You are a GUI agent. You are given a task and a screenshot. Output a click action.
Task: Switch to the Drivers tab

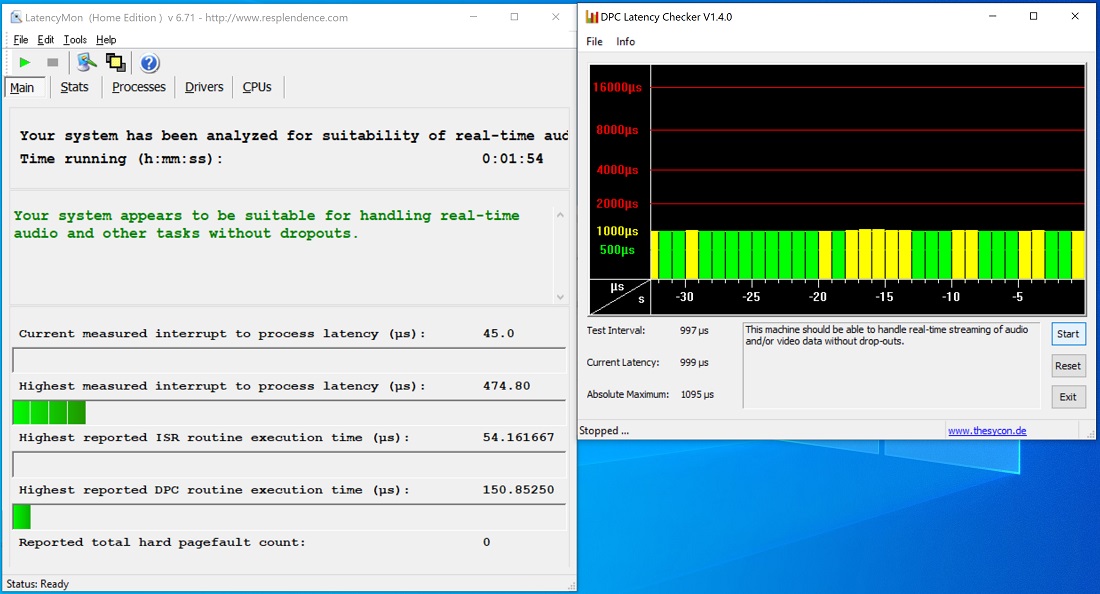[204, 87]
